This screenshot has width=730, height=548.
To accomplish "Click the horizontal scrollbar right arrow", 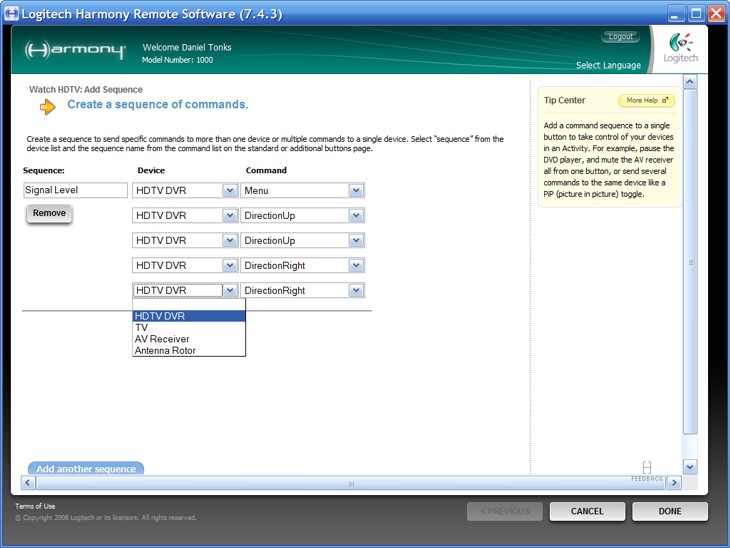I will [x=674, y=483].
